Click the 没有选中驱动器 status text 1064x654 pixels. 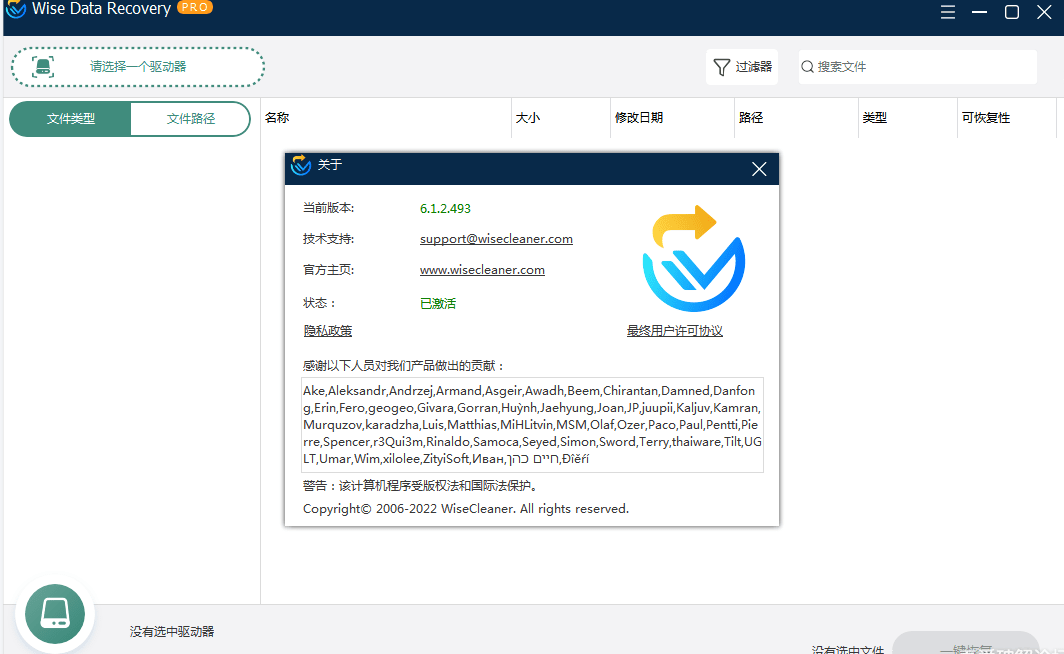172,632
